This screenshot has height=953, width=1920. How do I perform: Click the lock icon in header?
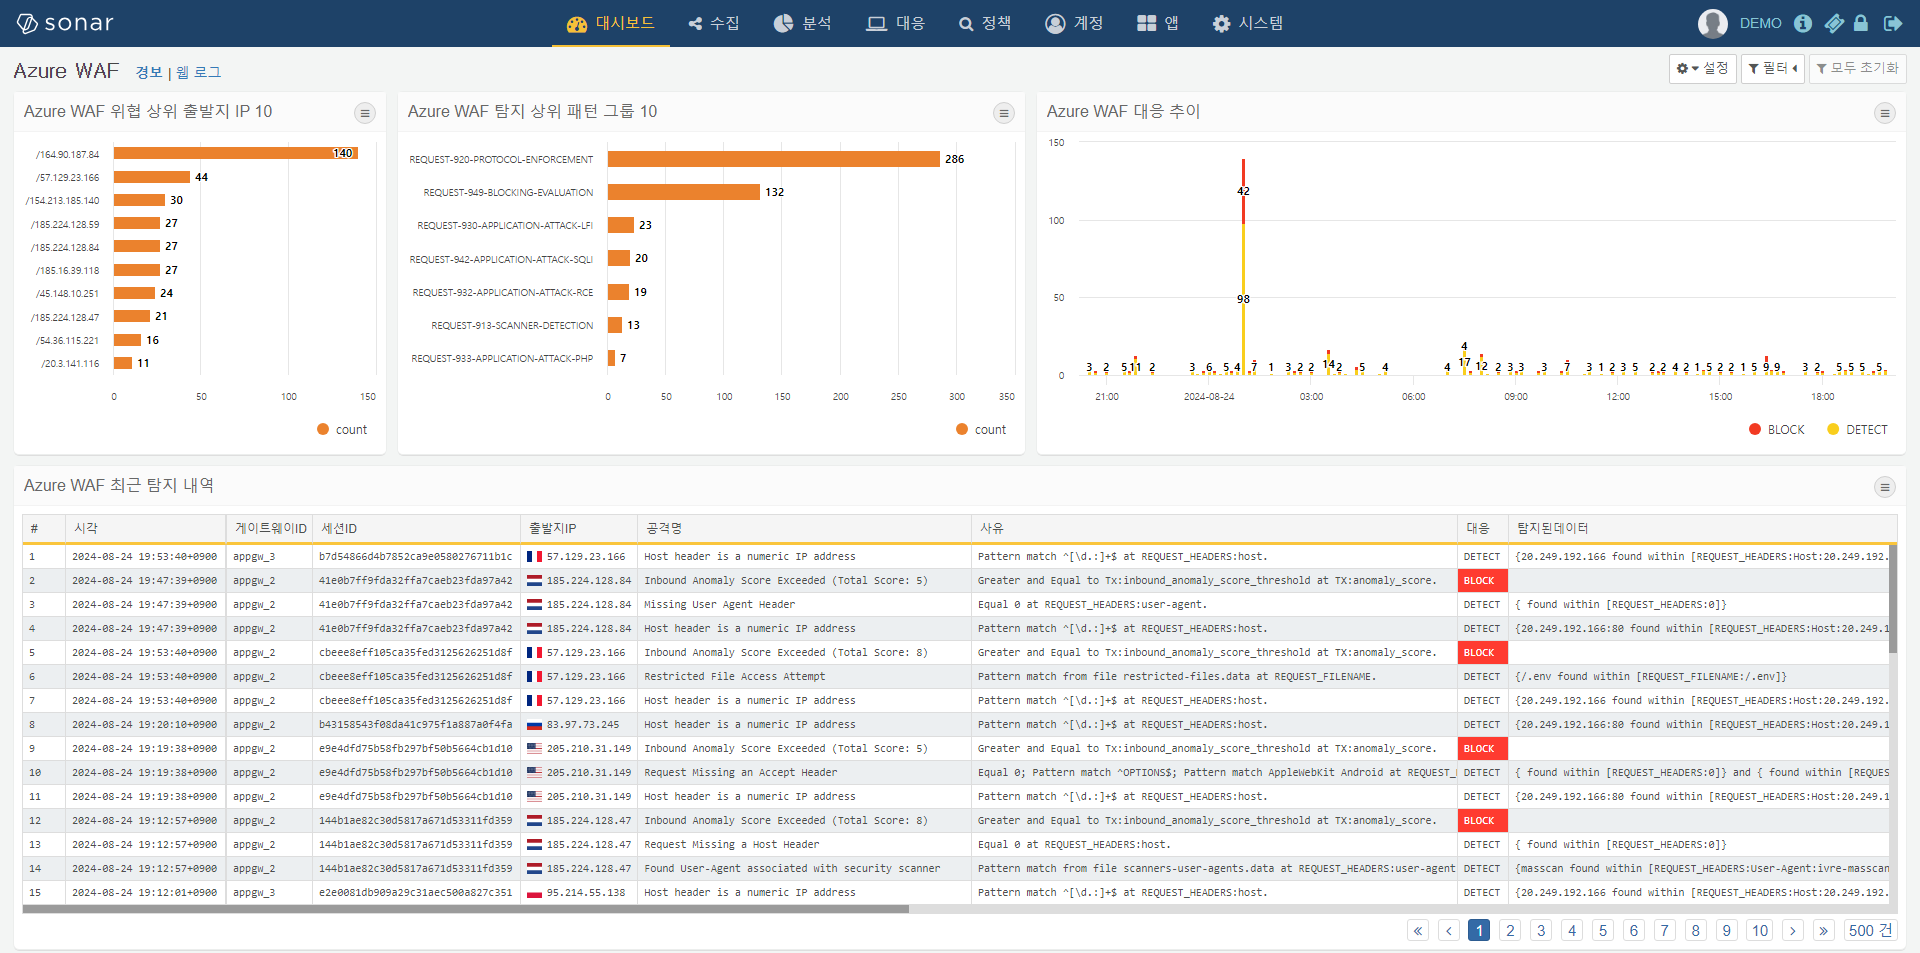1861,23
